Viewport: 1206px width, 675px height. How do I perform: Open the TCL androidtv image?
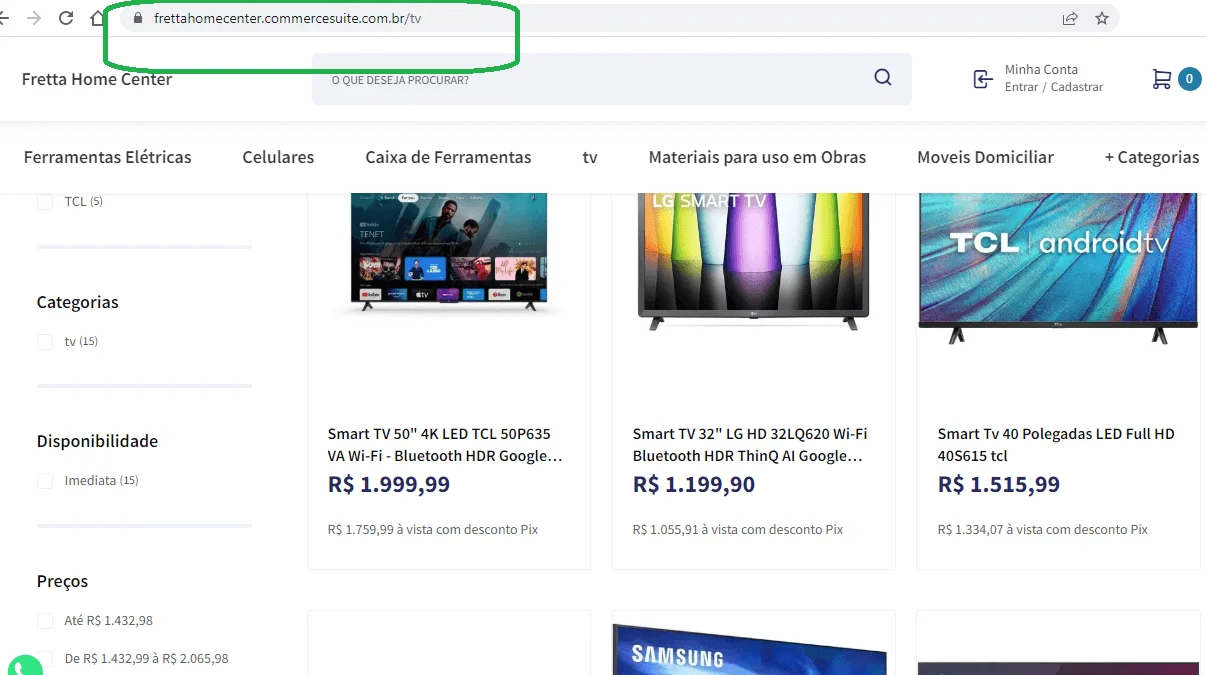pyautogui.click(x=1058, y=268)
